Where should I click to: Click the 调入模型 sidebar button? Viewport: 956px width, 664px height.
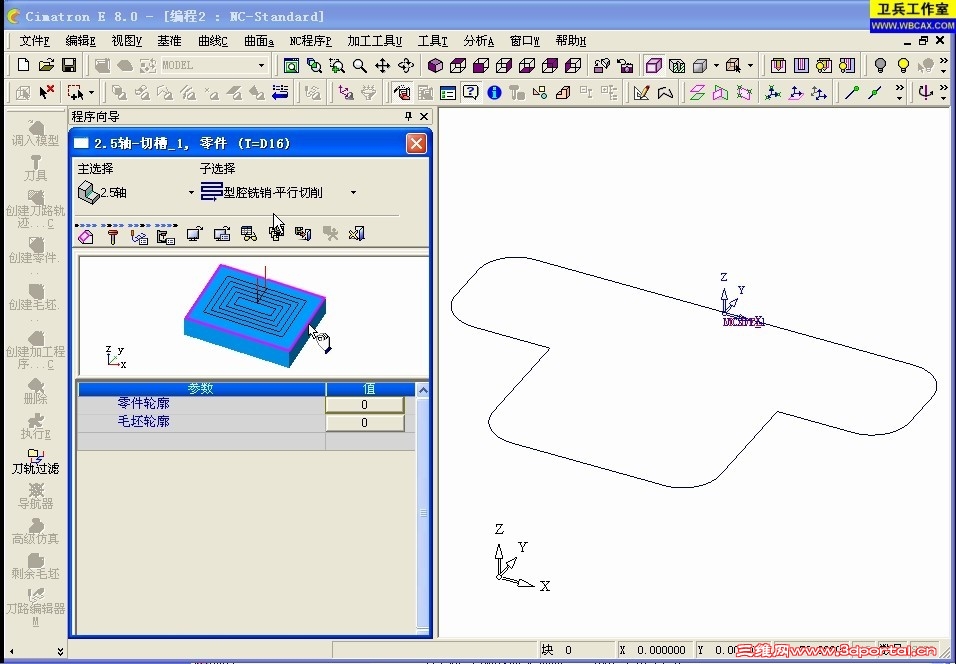35,134
